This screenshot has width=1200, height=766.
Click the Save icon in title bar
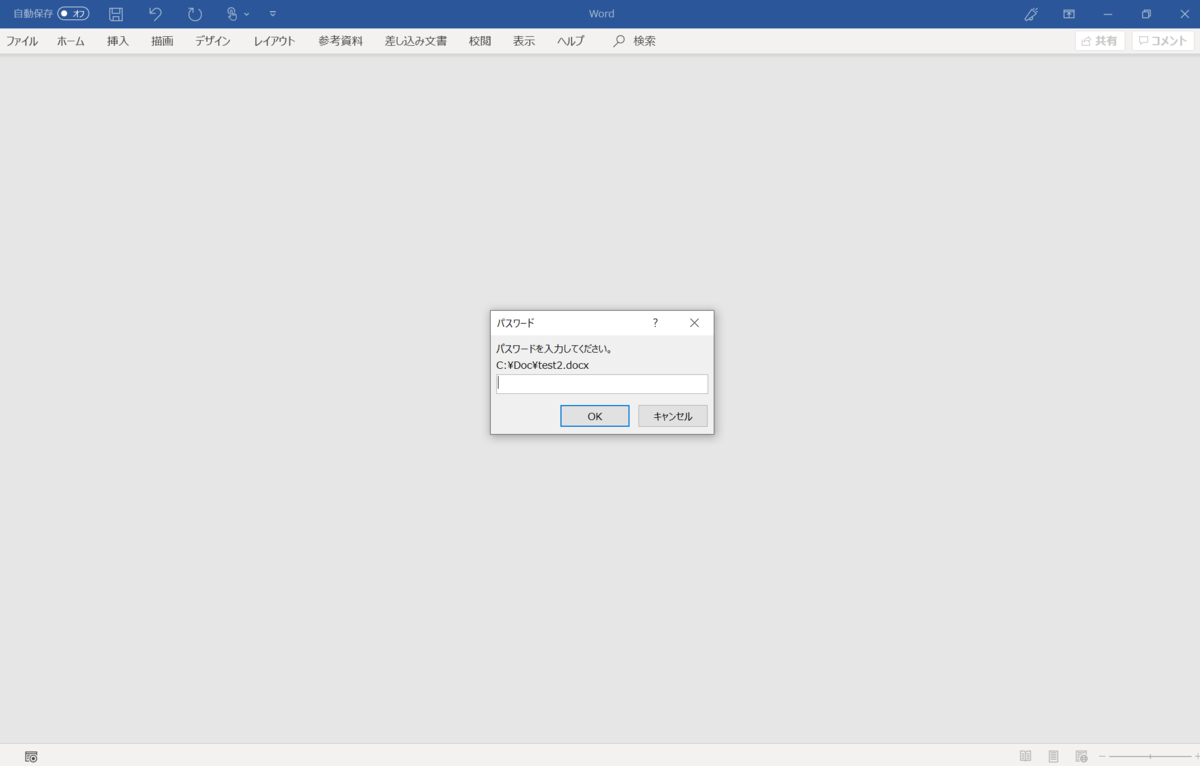(x=116, y=14)
